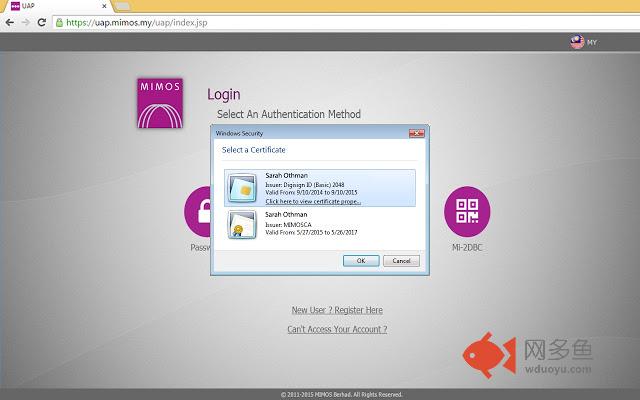Screen dimensions: 640x400
Task: Click the MIMOS Berhad copyright footer
Action: [x=342, y=395]
